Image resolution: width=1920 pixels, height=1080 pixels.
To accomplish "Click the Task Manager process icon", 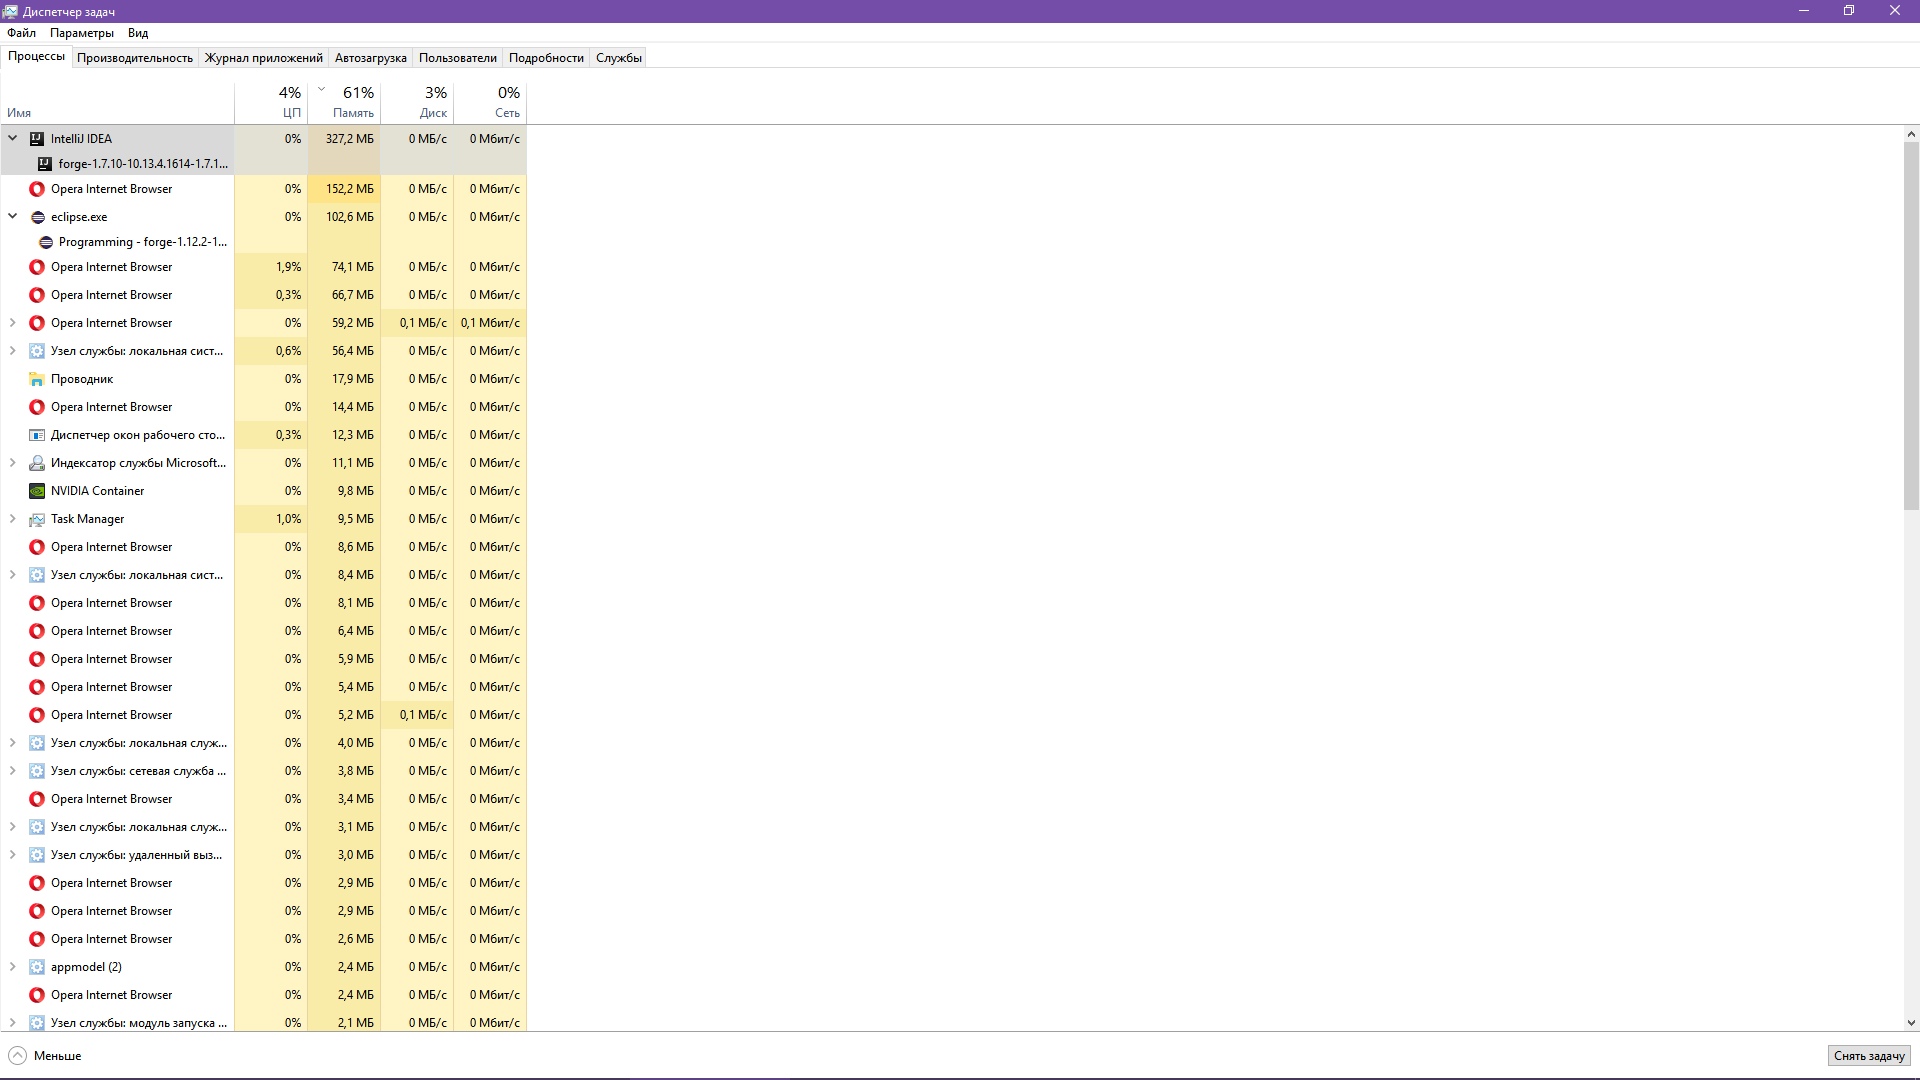I will coord(37,519).
